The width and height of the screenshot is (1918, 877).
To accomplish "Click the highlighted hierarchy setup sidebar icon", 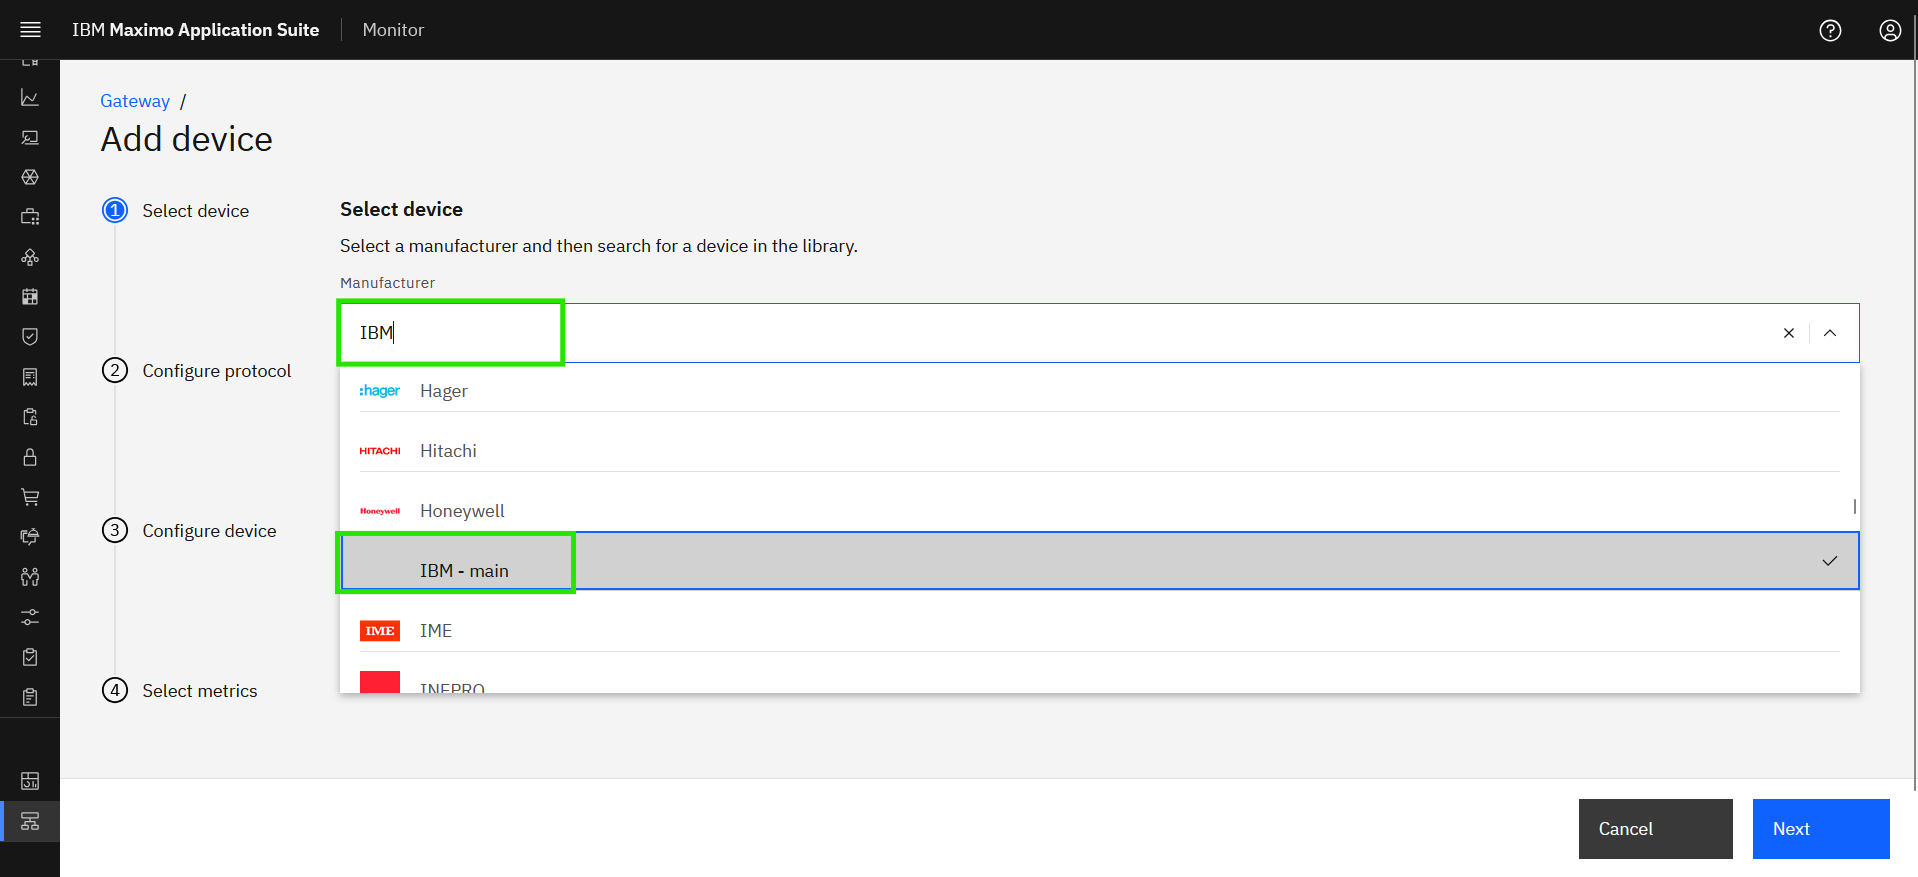I will 30,821.
